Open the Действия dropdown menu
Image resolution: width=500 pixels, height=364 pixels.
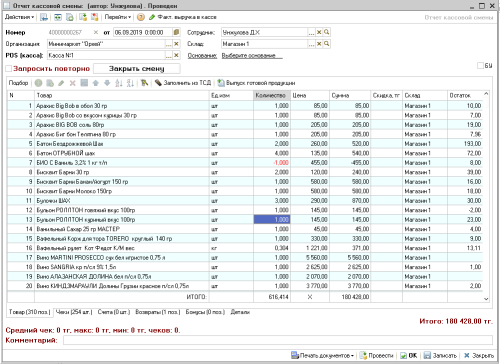pyautogui.click(x=19, y=17)
